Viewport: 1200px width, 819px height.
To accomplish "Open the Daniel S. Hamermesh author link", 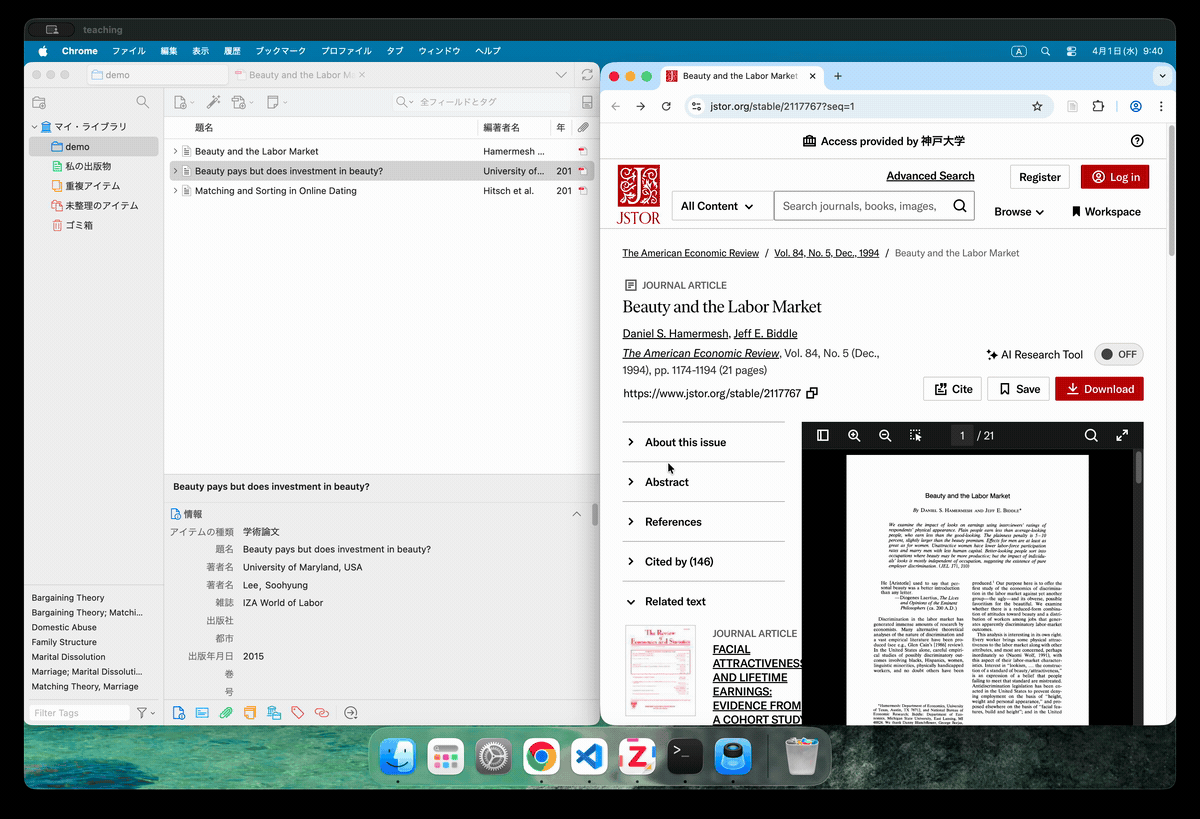I will click(674, 334).
